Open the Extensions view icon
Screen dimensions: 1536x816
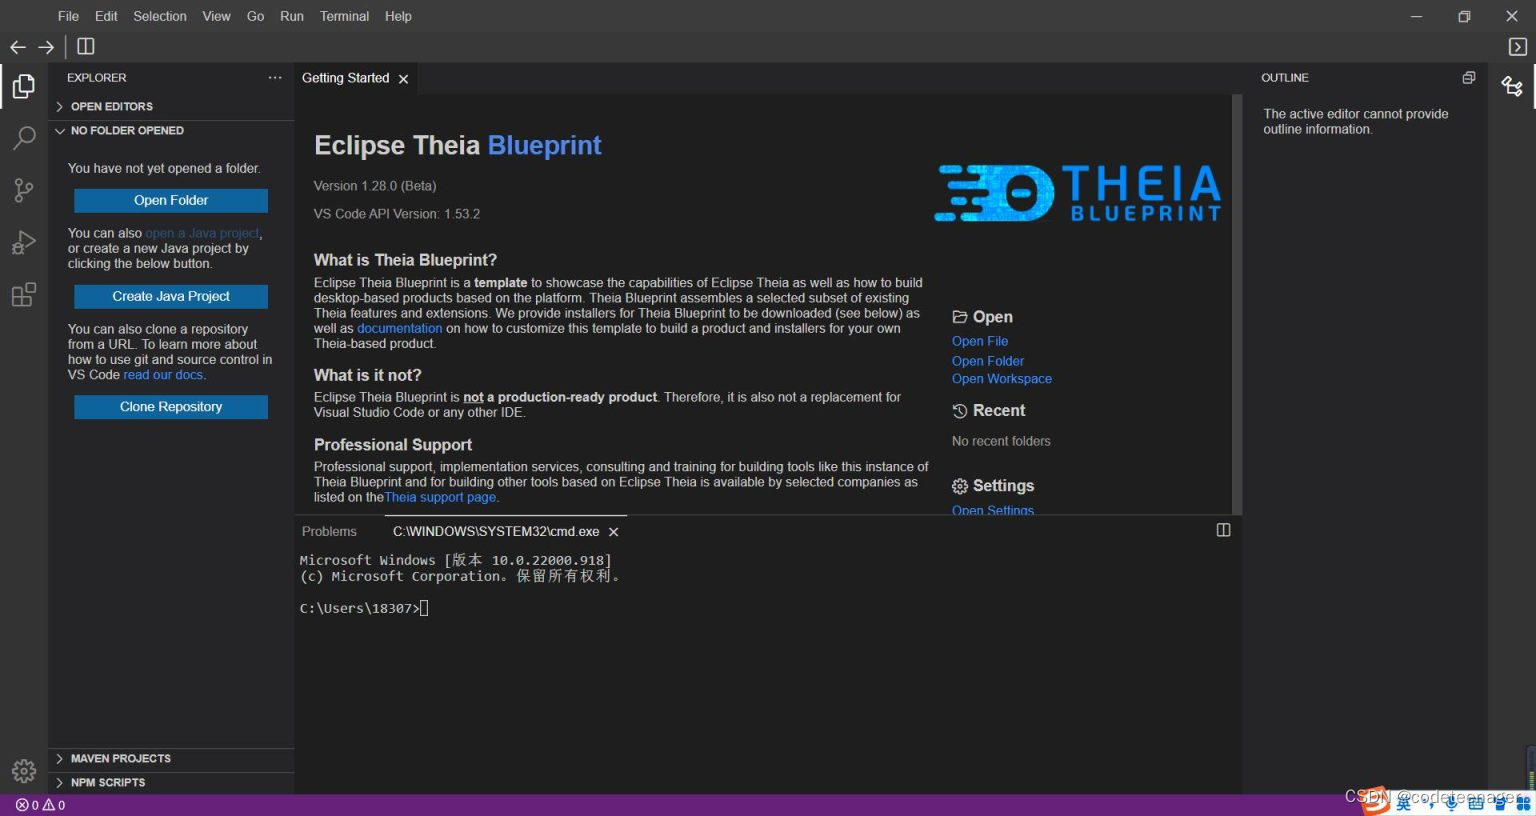23,294
